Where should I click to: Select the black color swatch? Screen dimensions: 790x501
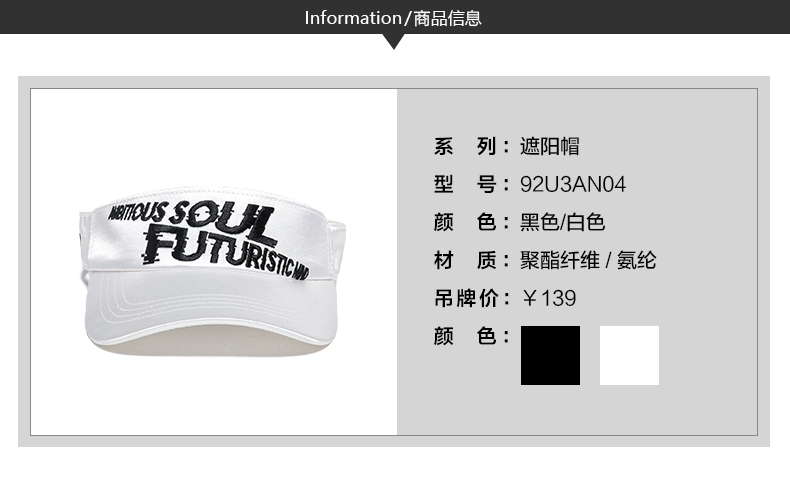coord(550,355)
